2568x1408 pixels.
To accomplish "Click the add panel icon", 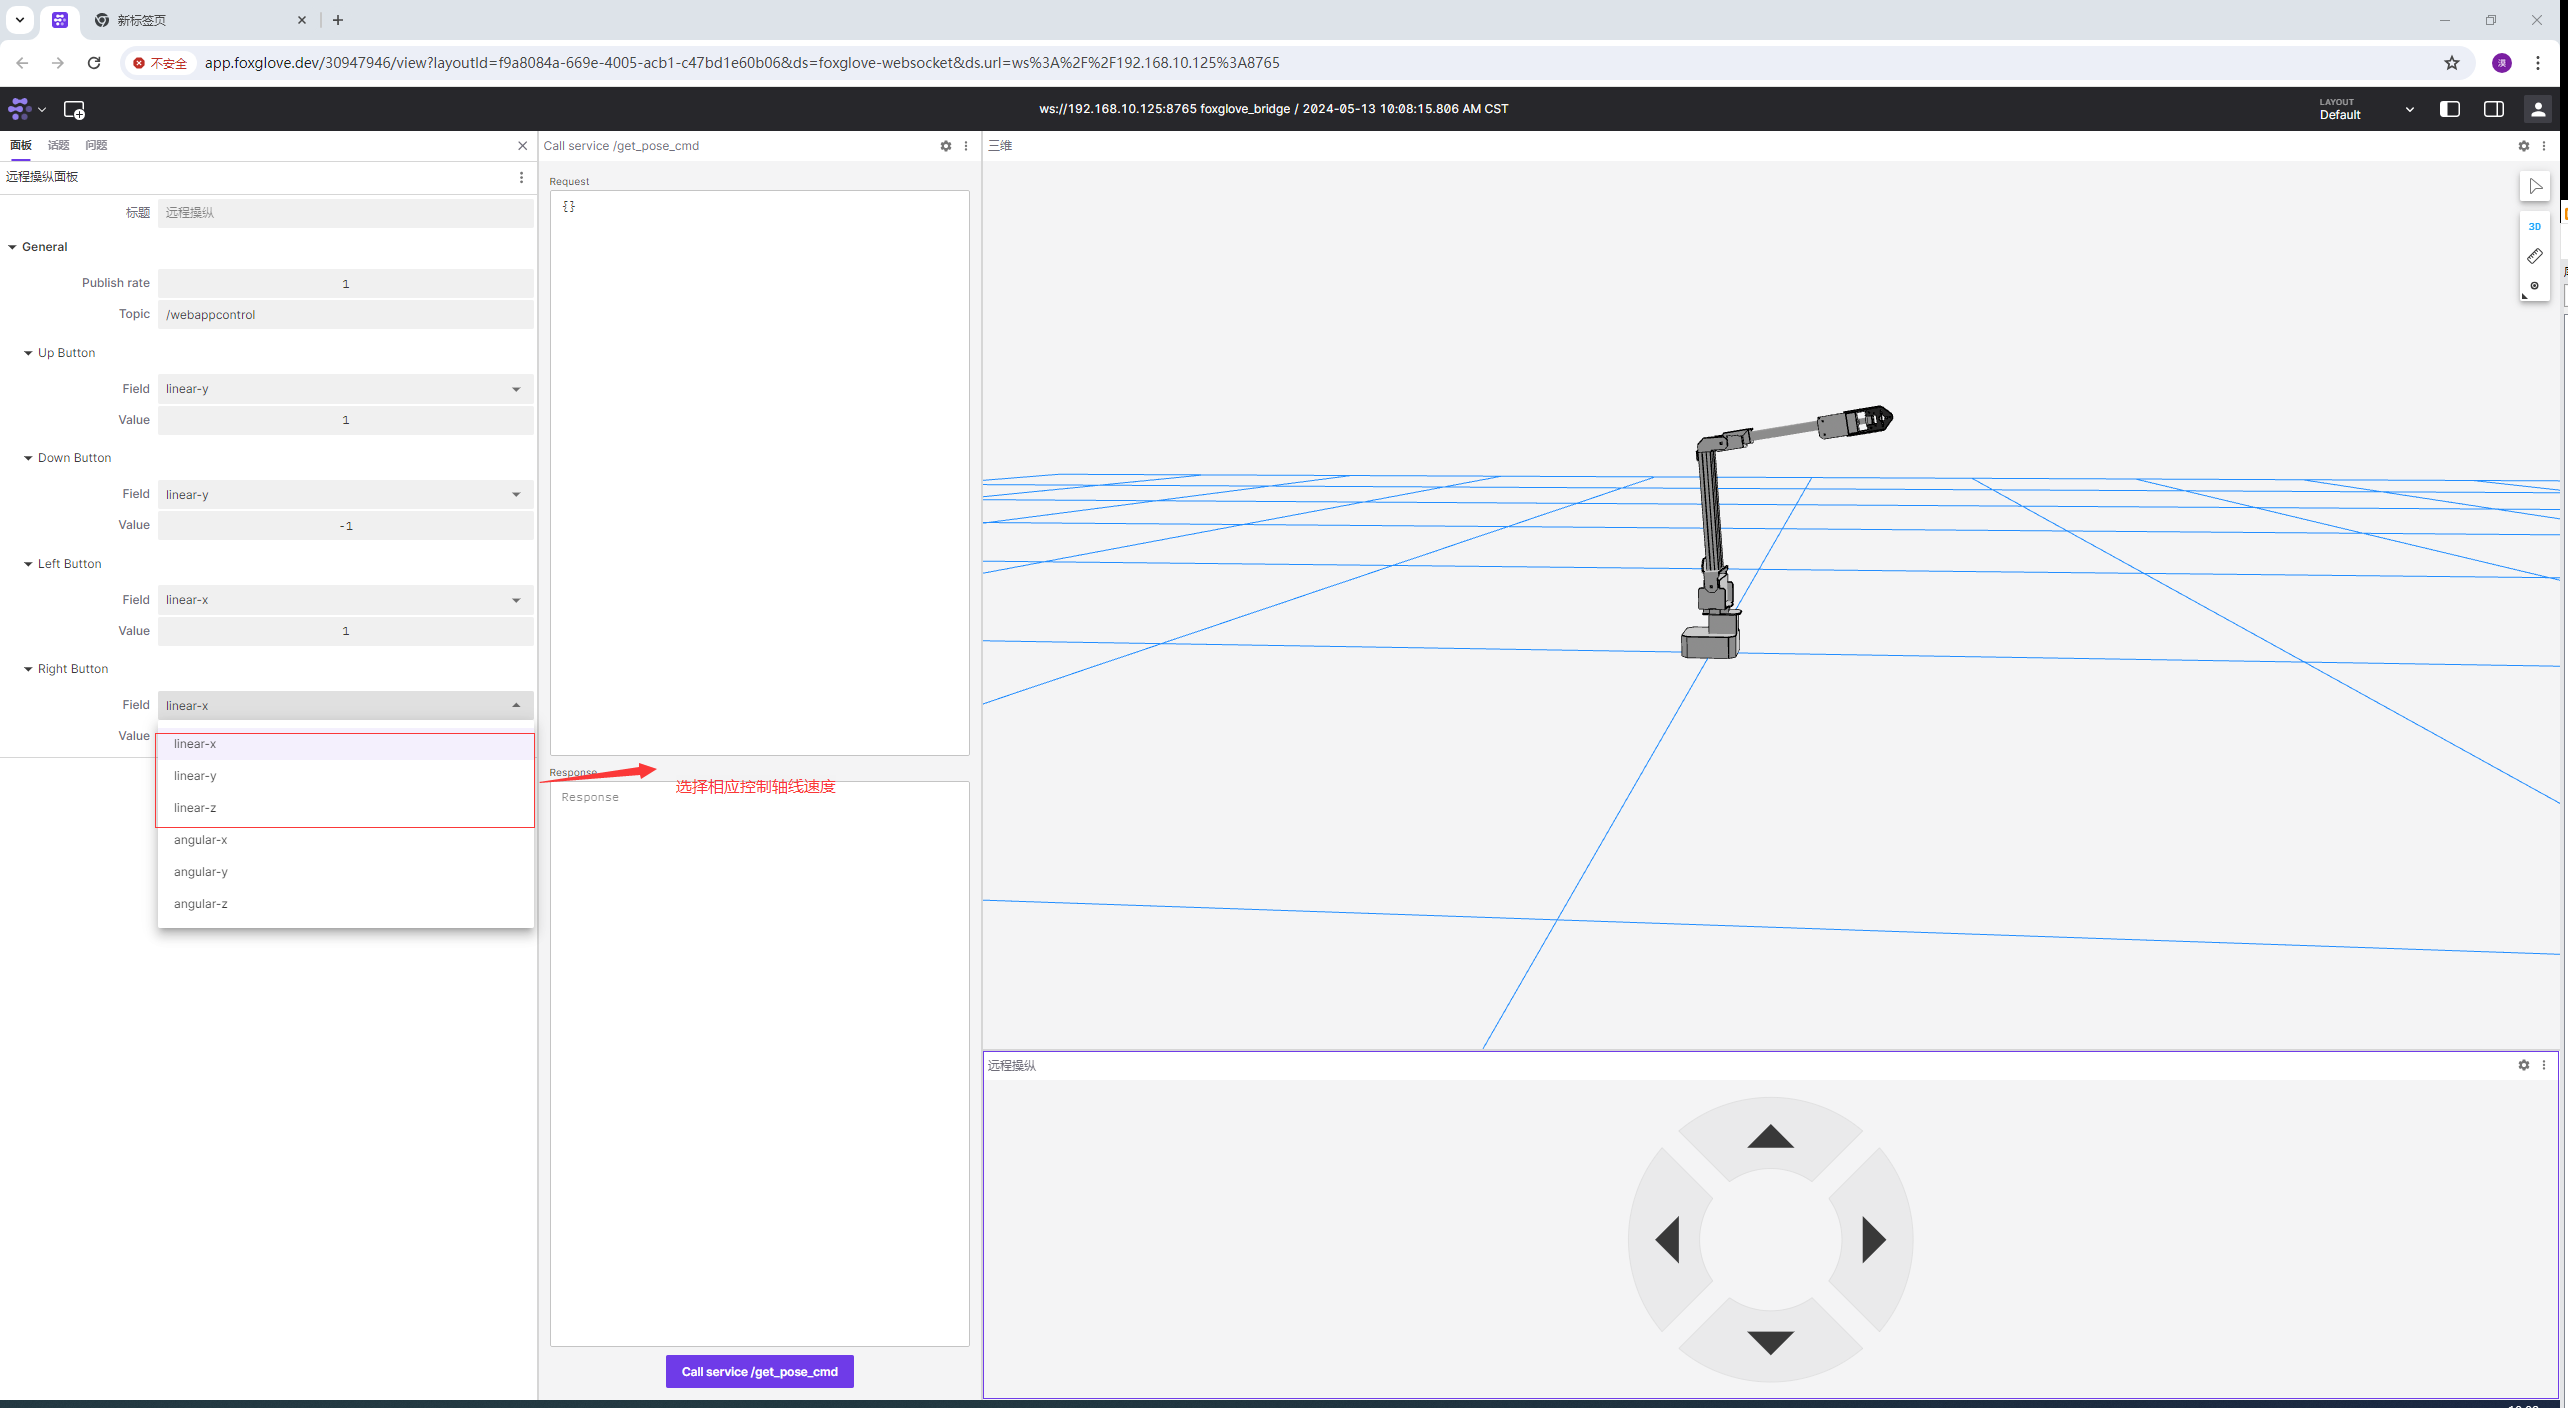I will pos(74,109).
